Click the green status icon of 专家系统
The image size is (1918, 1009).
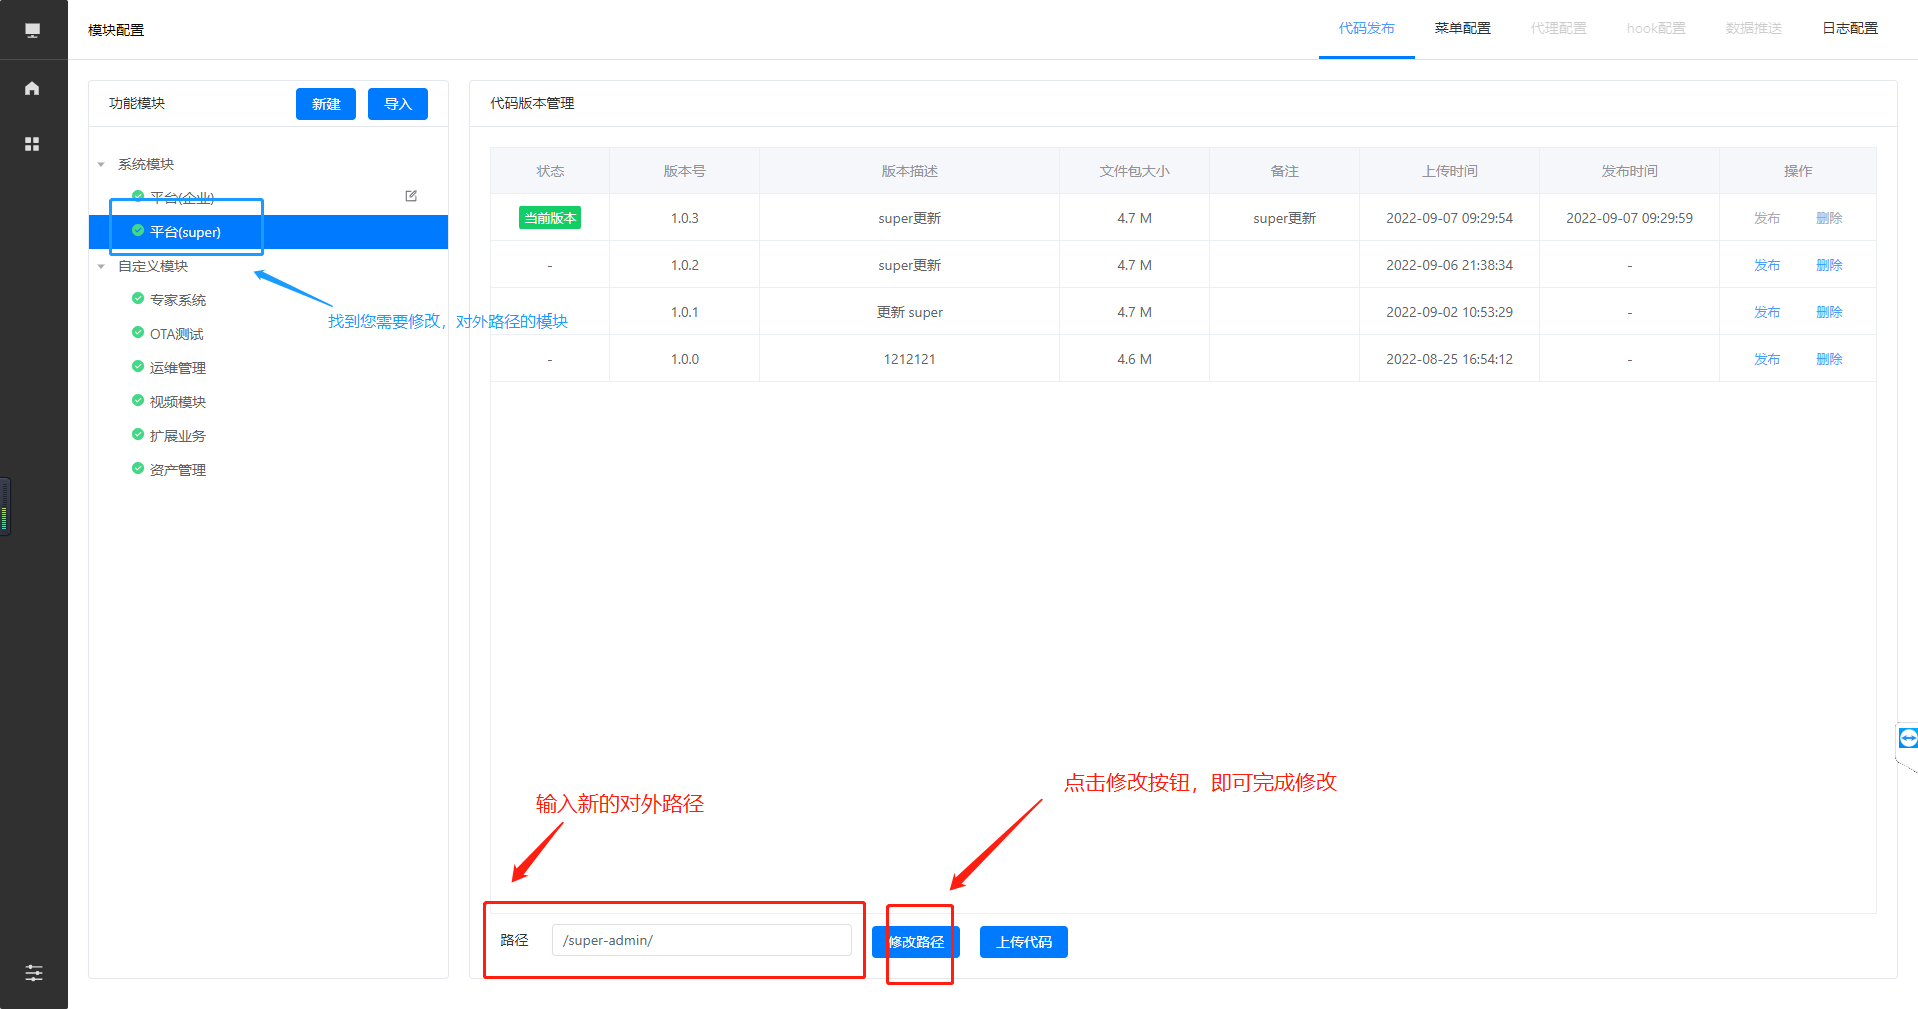pos(138,298)
